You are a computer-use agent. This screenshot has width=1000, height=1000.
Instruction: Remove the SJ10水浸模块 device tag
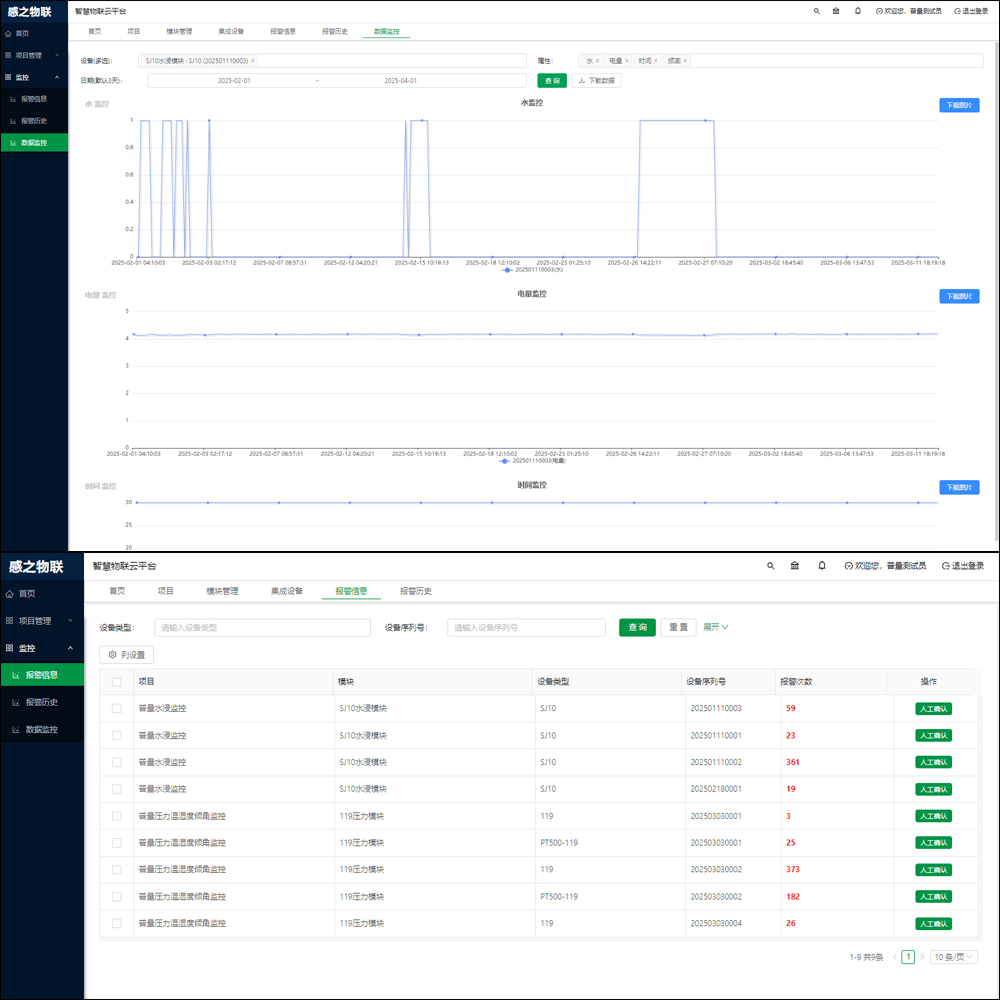click(x=253, y=61)
